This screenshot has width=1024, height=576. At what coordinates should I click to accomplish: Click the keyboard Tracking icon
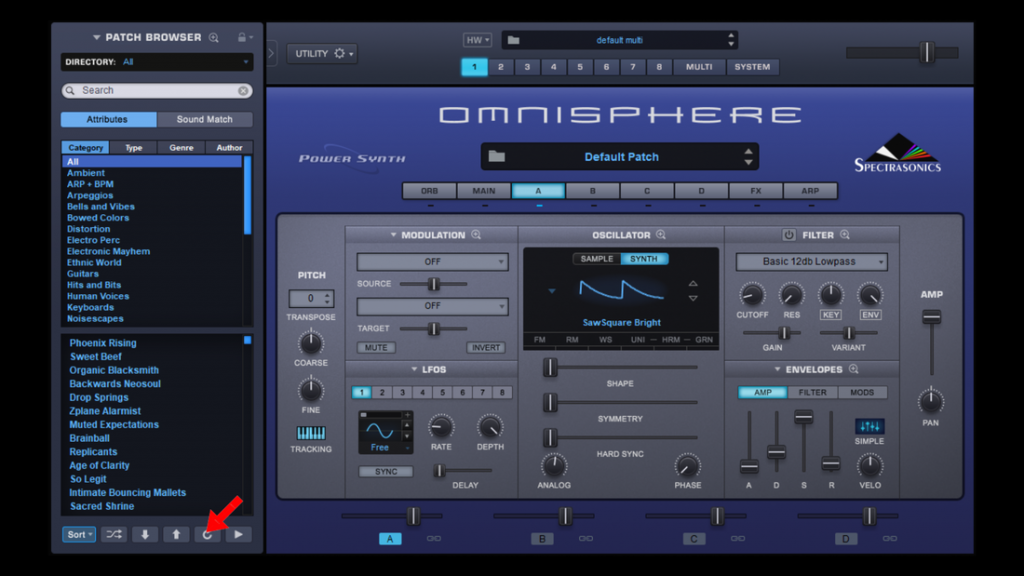point(311,433)
